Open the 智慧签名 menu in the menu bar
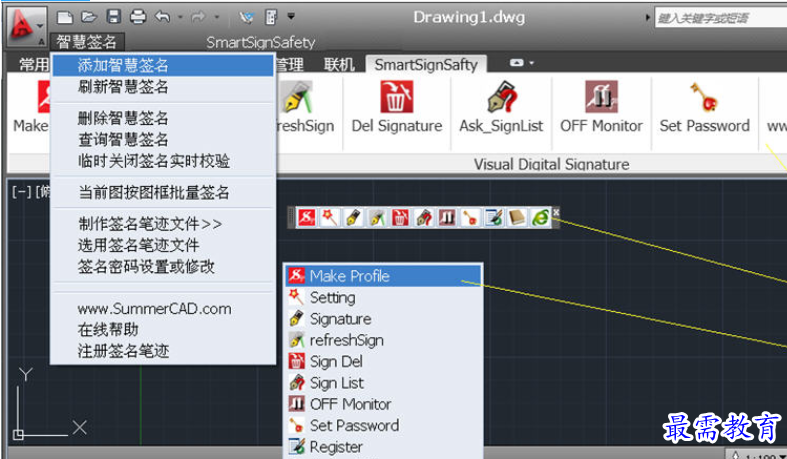787x459 pixels. click(x=86, y=42)
